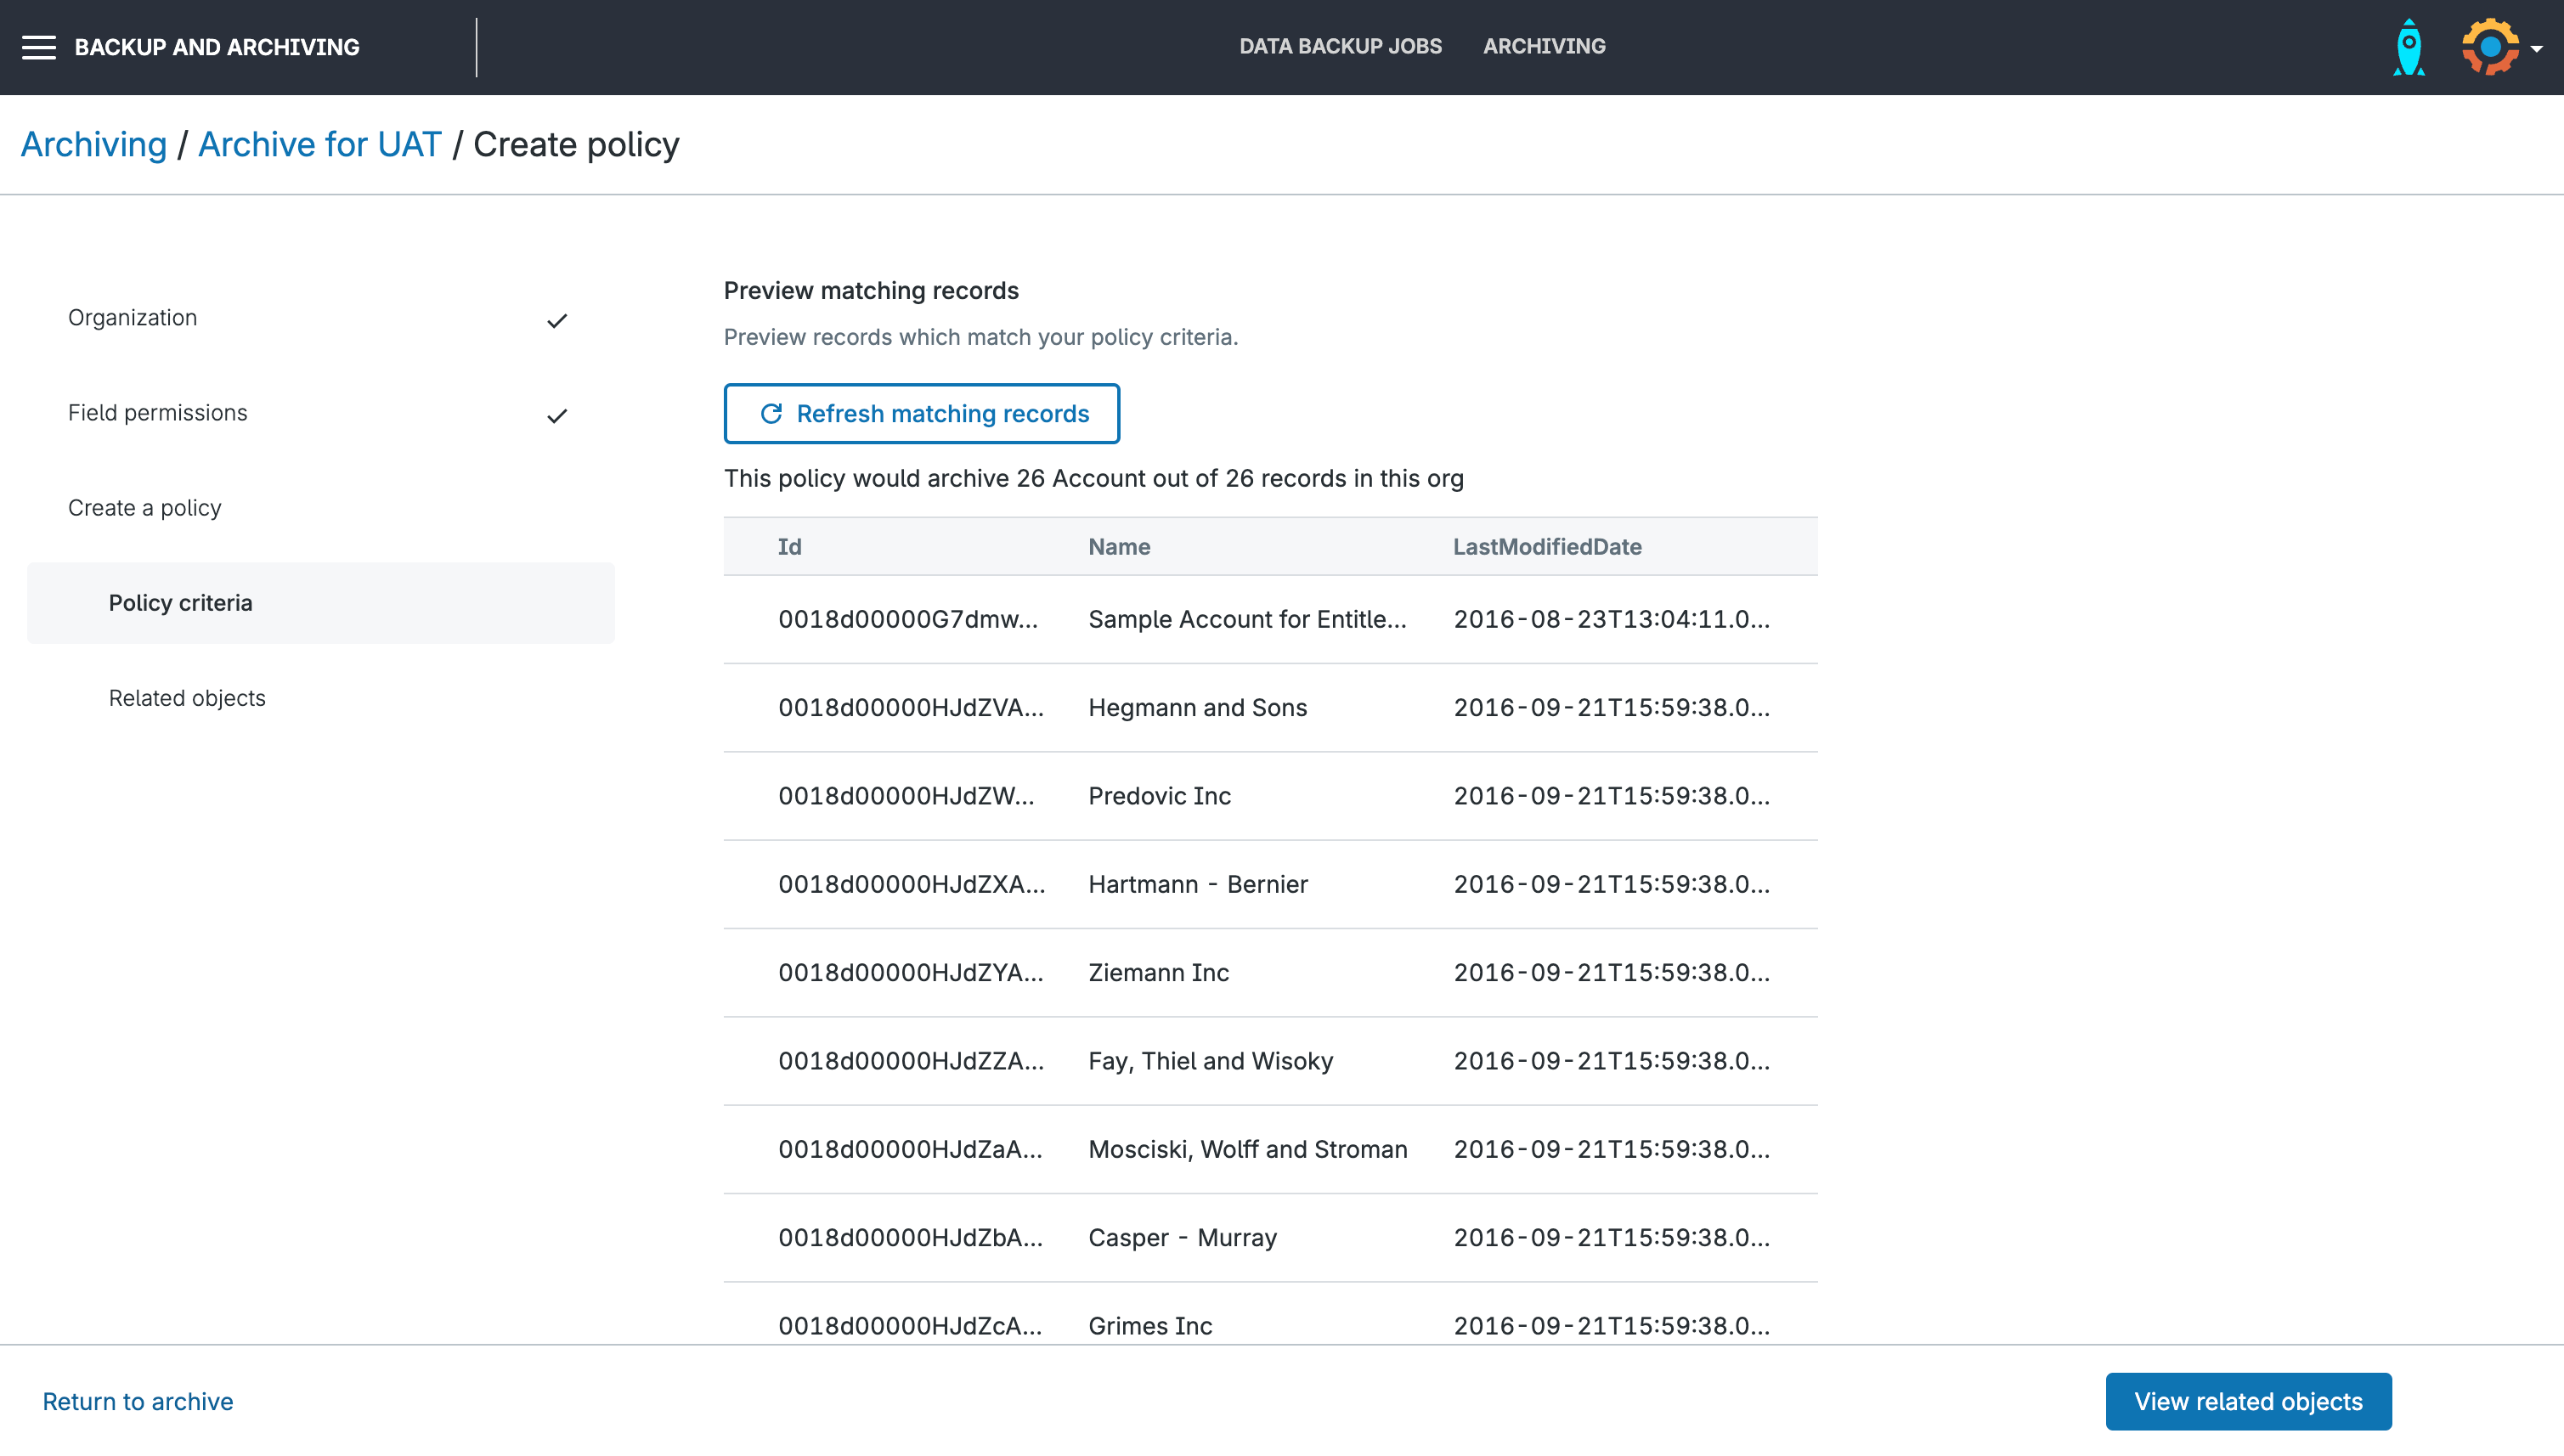Viewport: 2564px width, 1456px height.
Task: Select Create a policy step
Action: [145, 508]
